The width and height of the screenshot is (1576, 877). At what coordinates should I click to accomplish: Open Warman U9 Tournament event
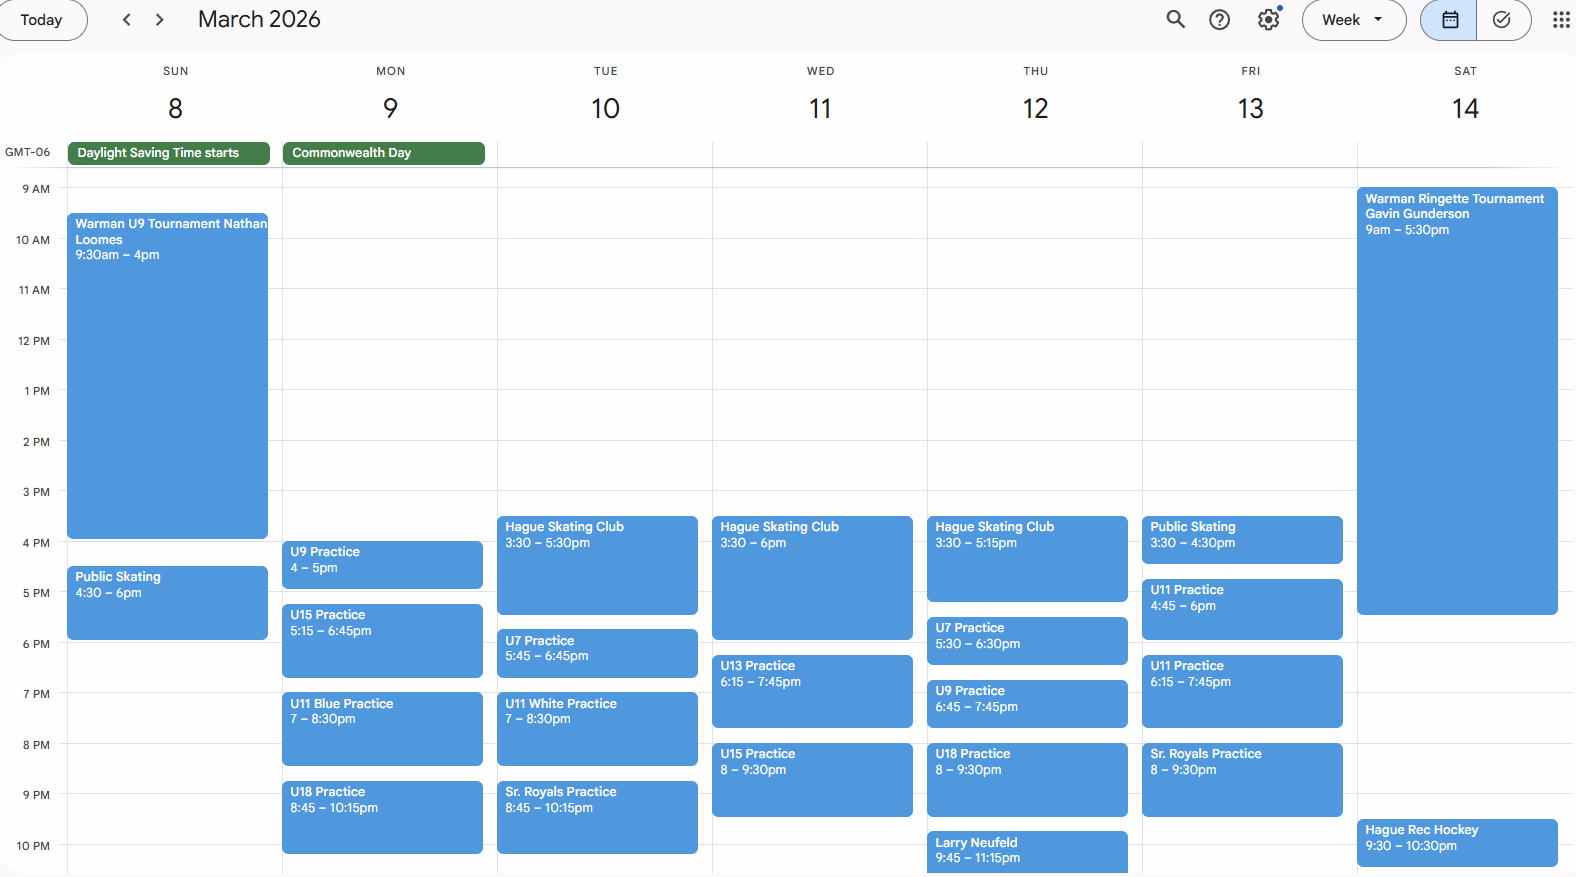tap(167, 375)
